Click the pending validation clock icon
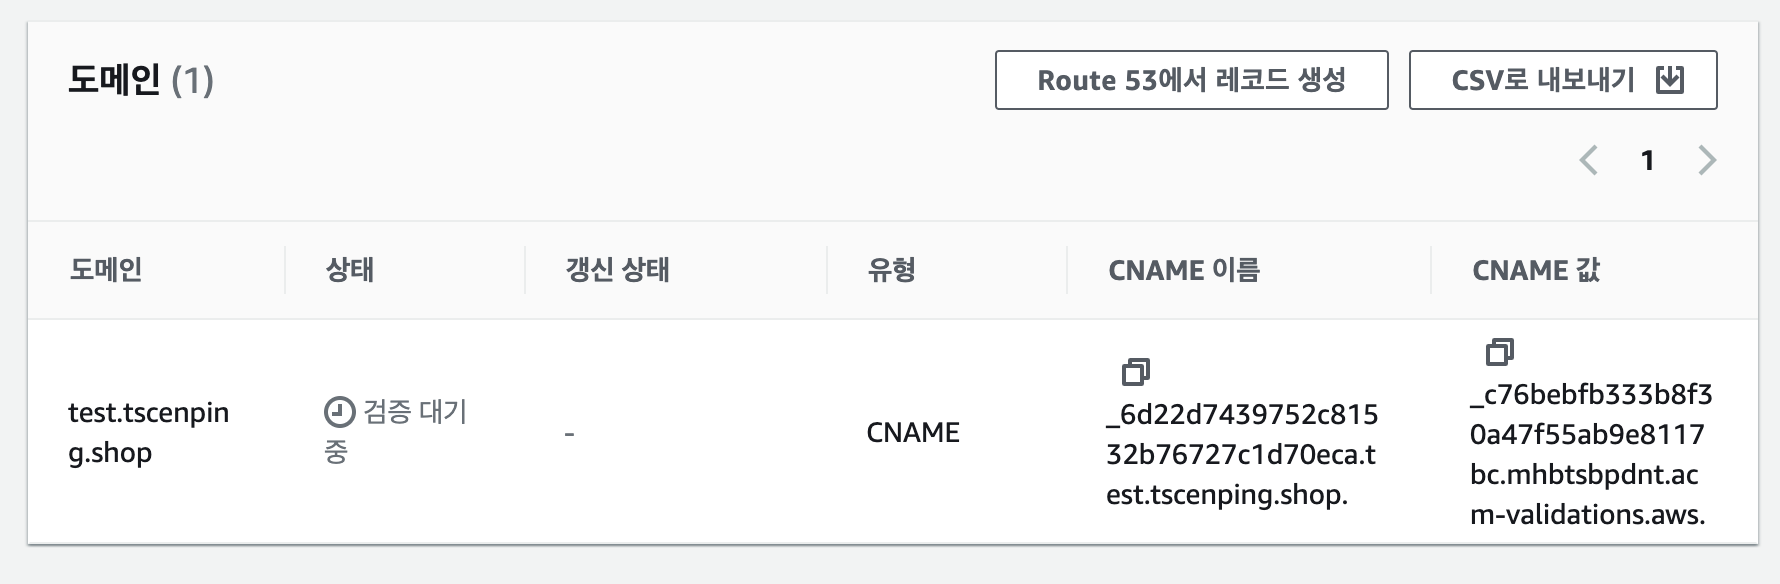 click(340, 412)
